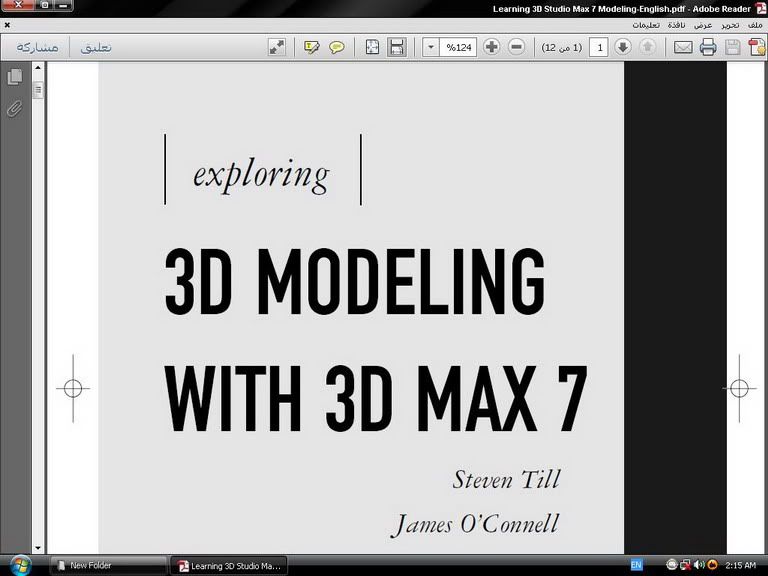Open the تعليمات (Help) menu
Image resolution: width=768 pixels, height=576 pixels.
(646, 25)
